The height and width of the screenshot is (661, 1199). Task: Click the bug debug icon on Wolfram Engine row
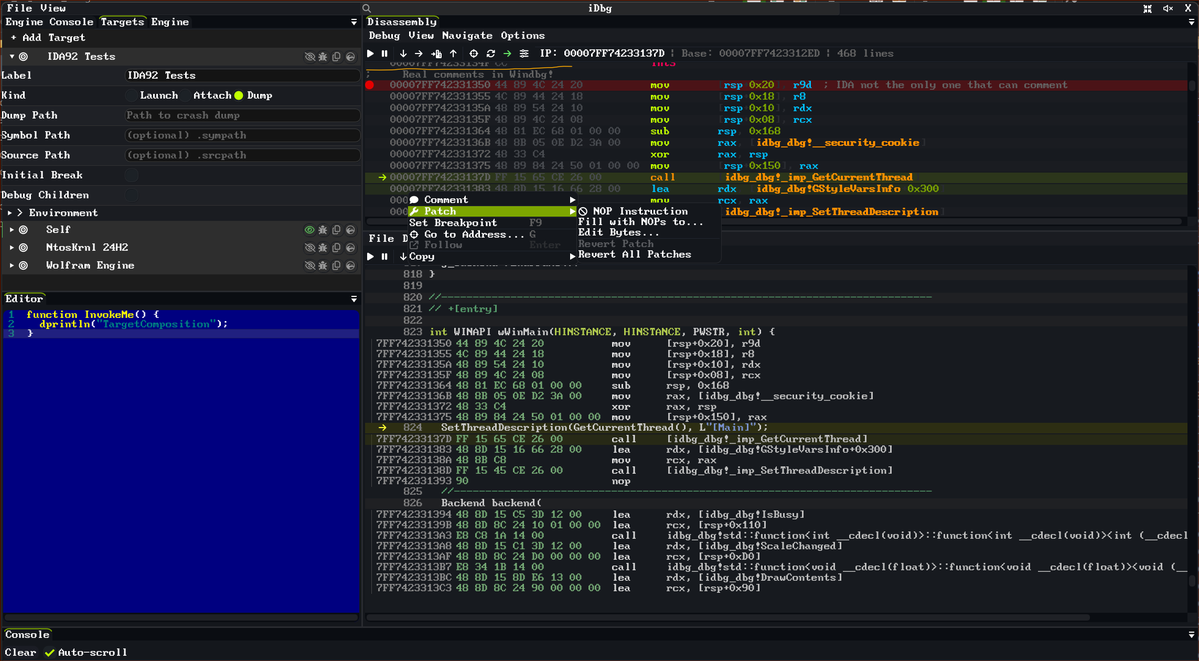point(323,265)
